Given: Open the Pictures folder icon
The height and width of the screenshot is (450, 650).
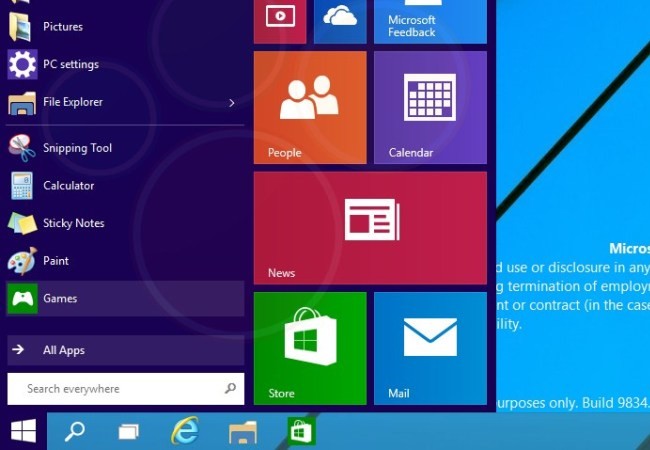Looking at the screenshot, I should coord(20,27).
